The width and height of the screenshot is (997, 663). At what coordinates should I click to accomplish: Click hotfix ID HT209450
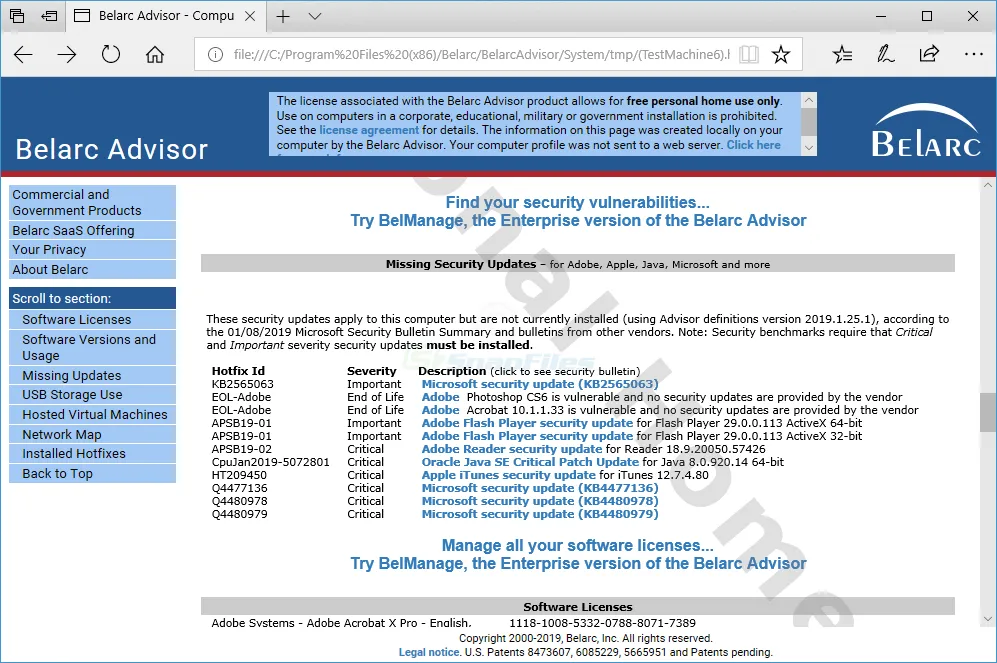pos(239,475)
